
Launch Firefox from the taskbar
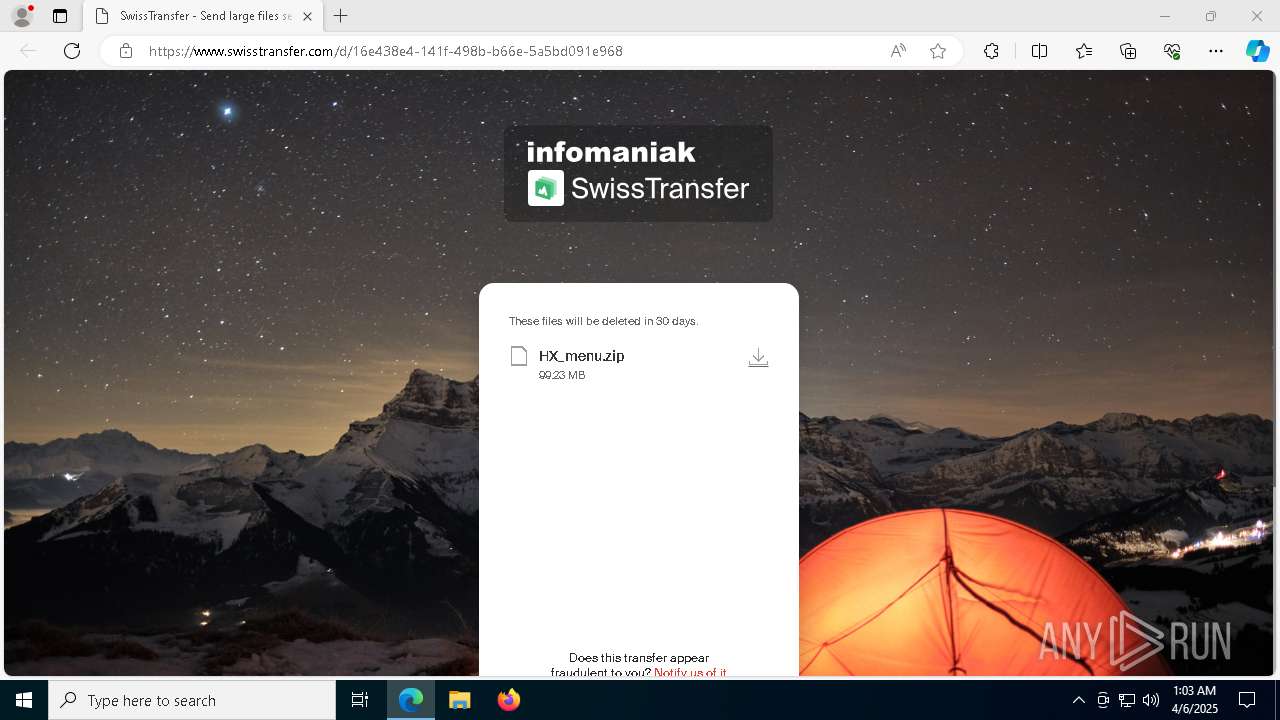coord(509,700)
